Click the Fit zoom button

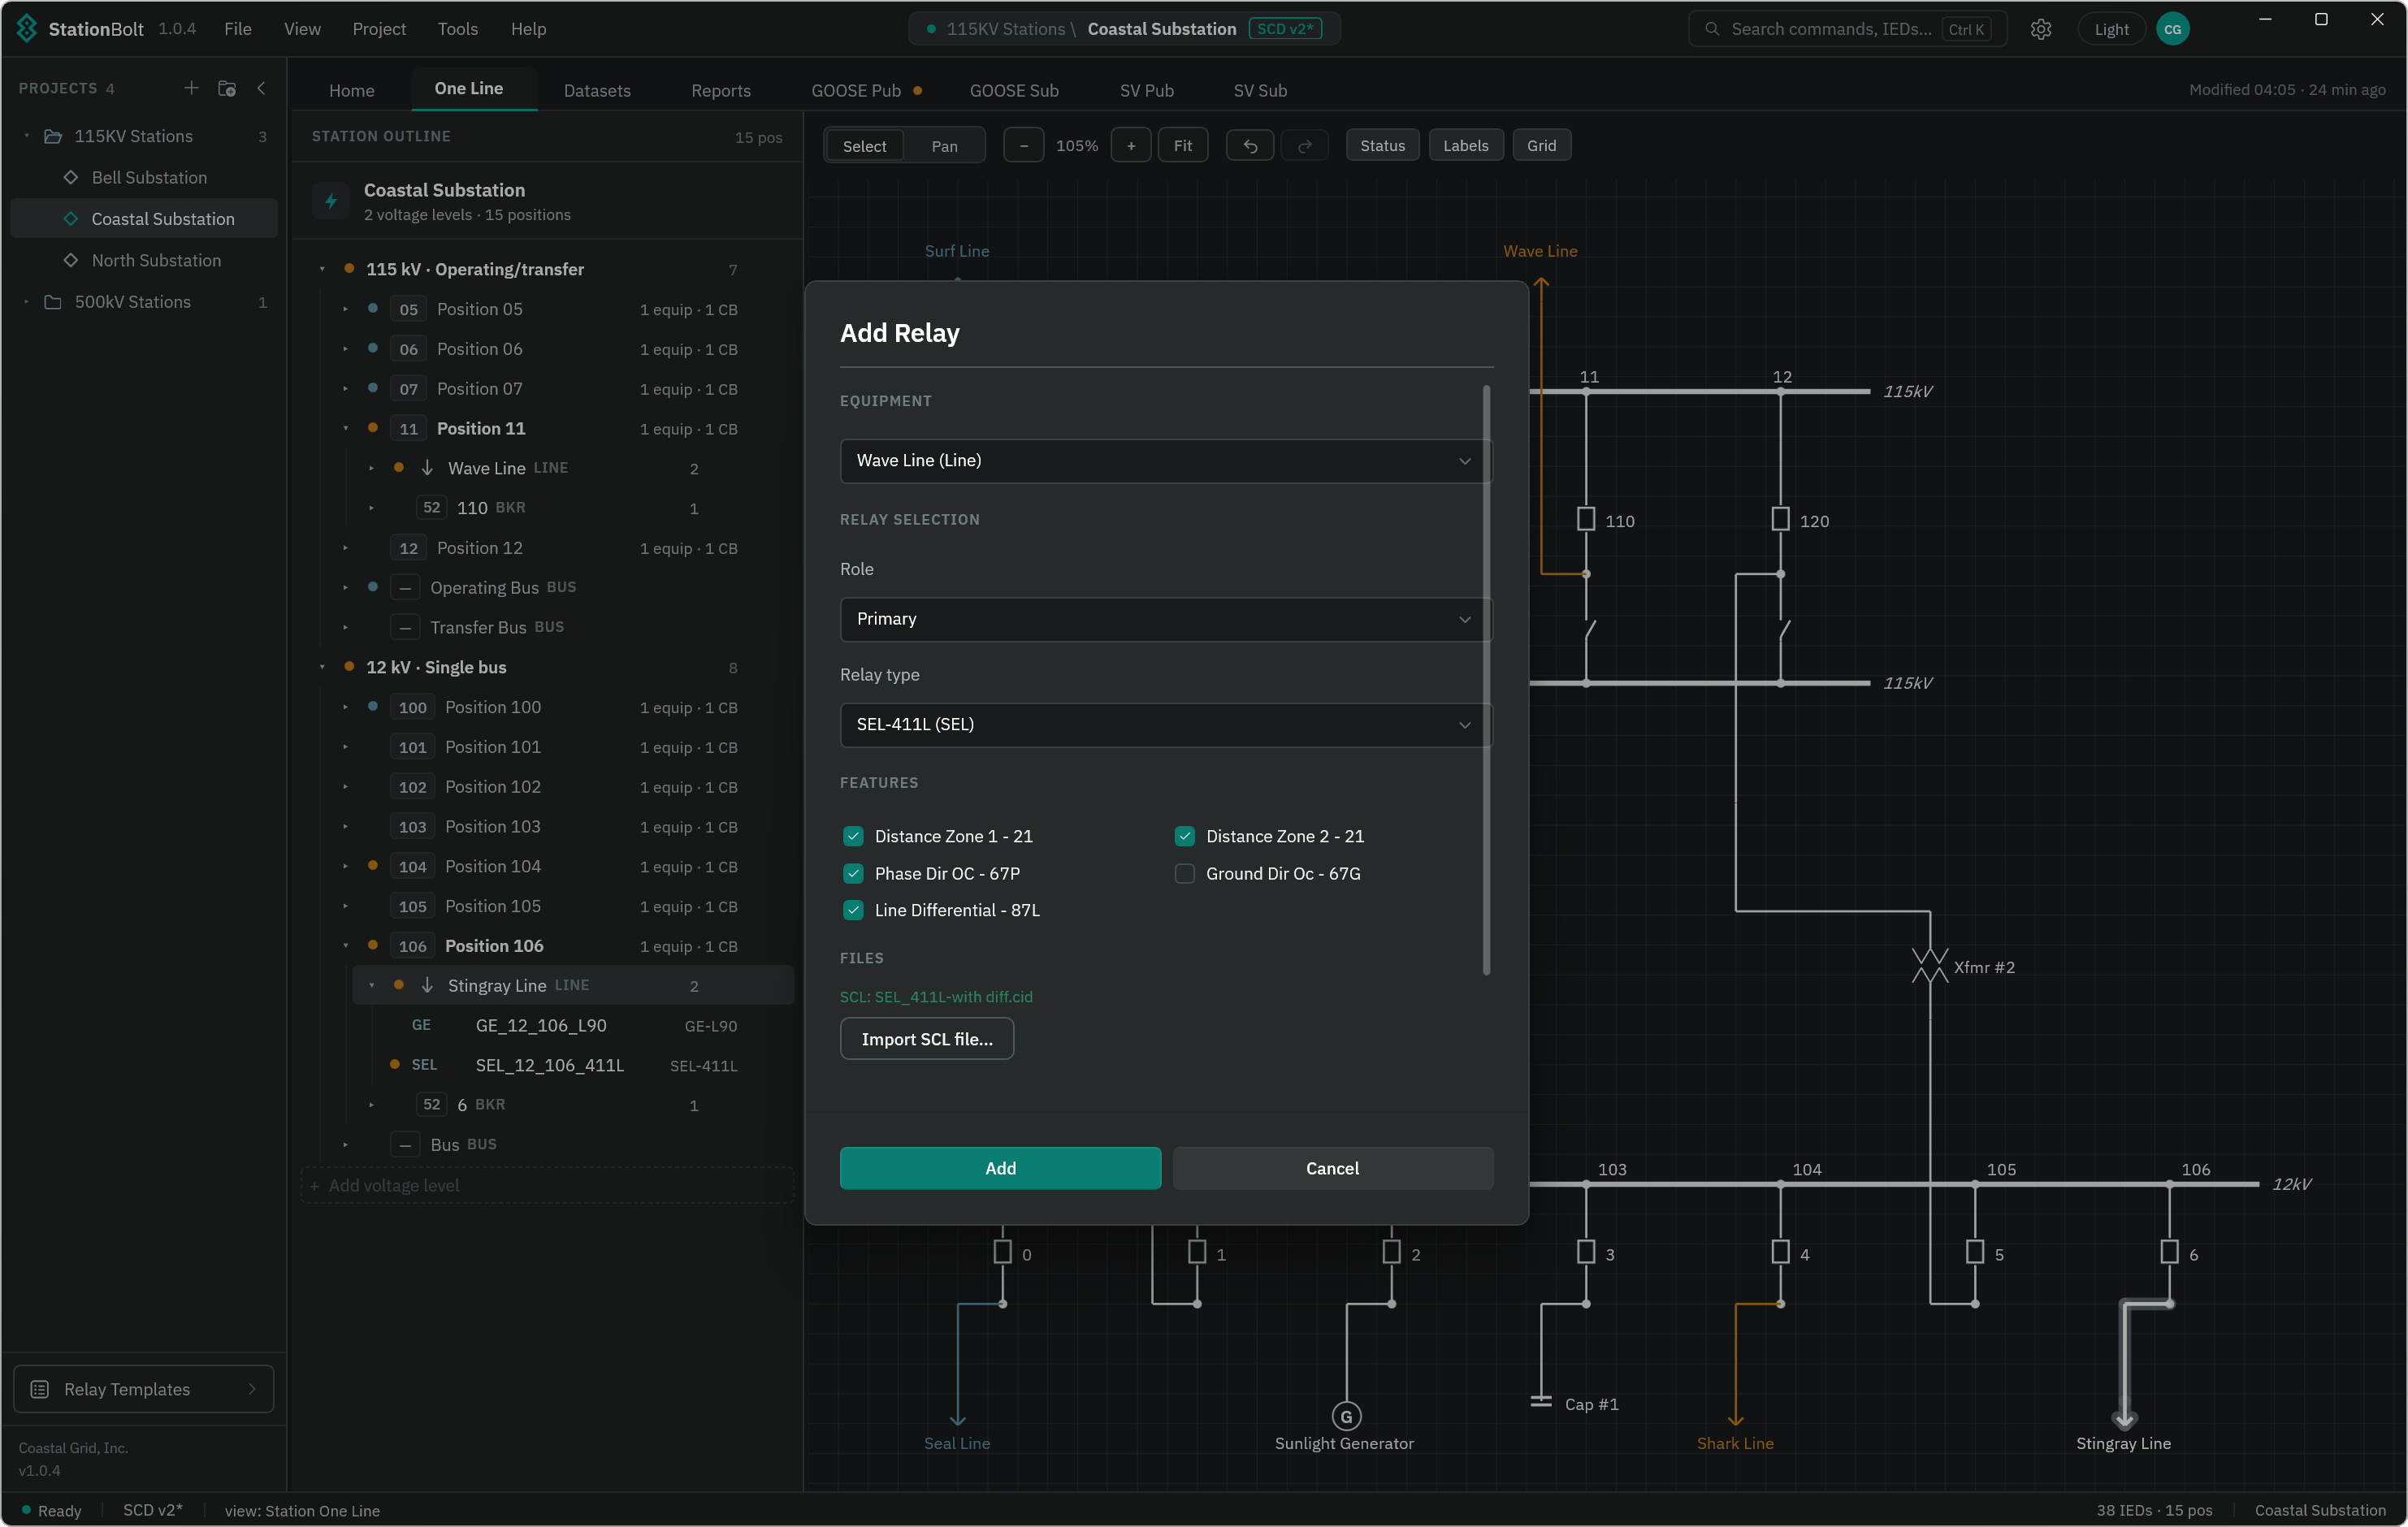1182,146
